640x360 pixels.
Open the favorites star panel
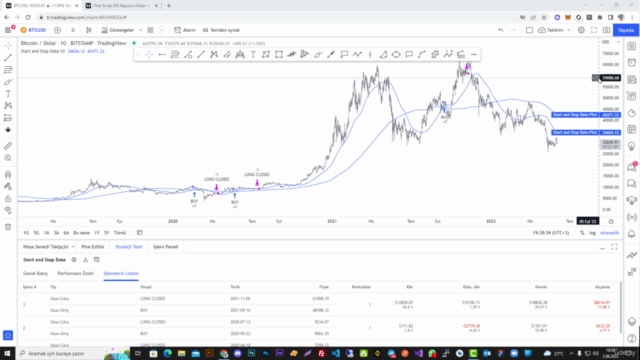(8, 336)
